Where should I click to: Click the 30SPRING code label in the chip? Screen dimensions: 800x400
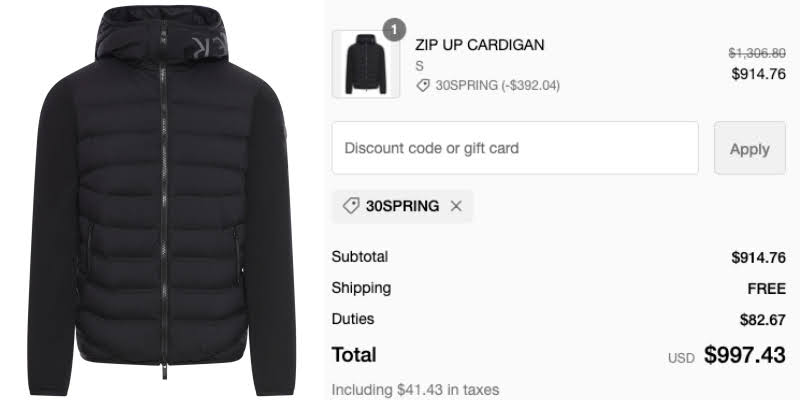point(403,206)
